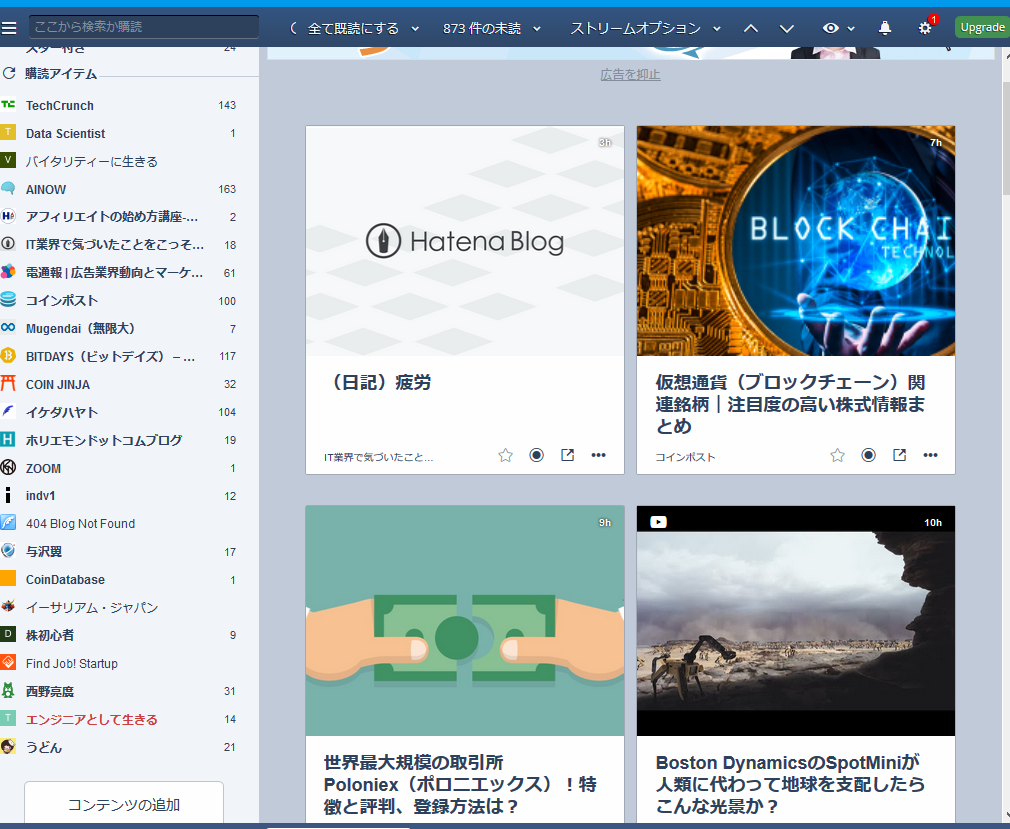Viewport: 1010px width, 829px height.
Task: Click the search field ここから検索か購読
Action: 144,27
